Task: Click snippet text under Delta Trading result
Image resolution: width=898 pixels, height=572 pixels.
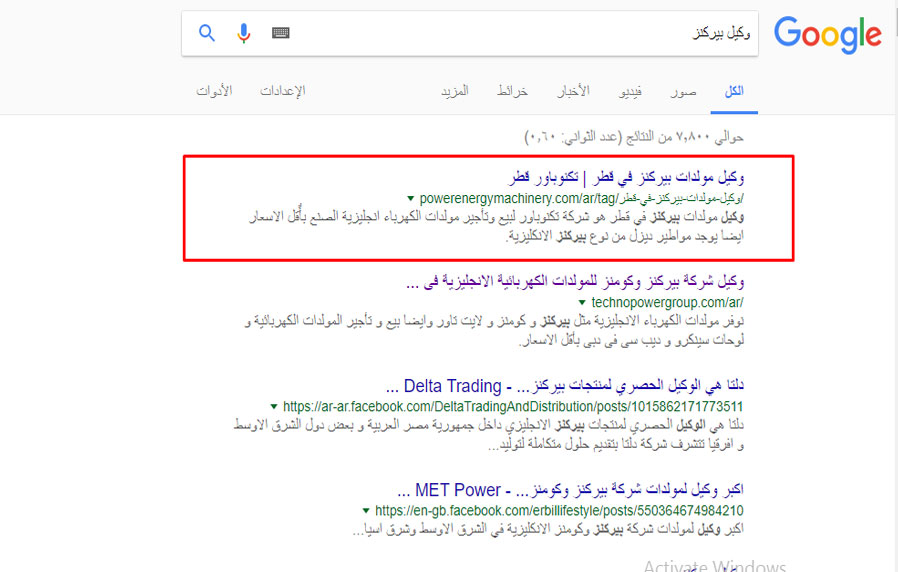Action: click(x=489, y=435)
